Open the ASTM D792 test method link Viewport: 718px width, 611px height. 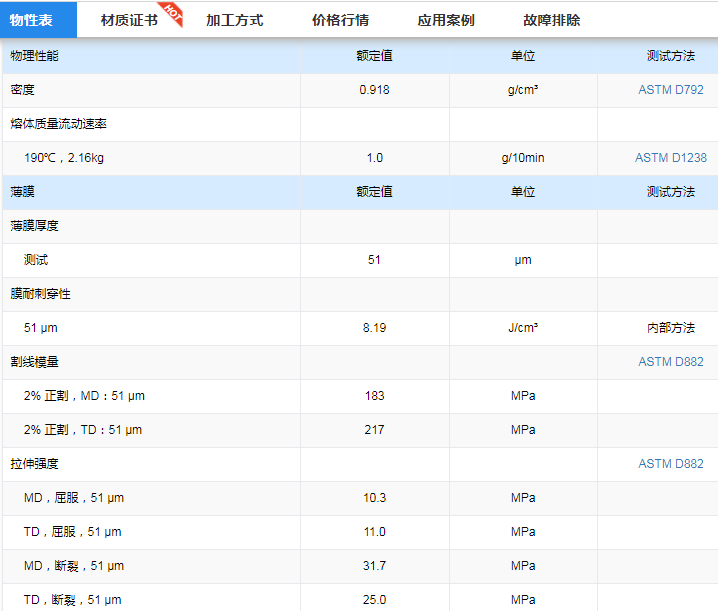(x=670, y=90)
